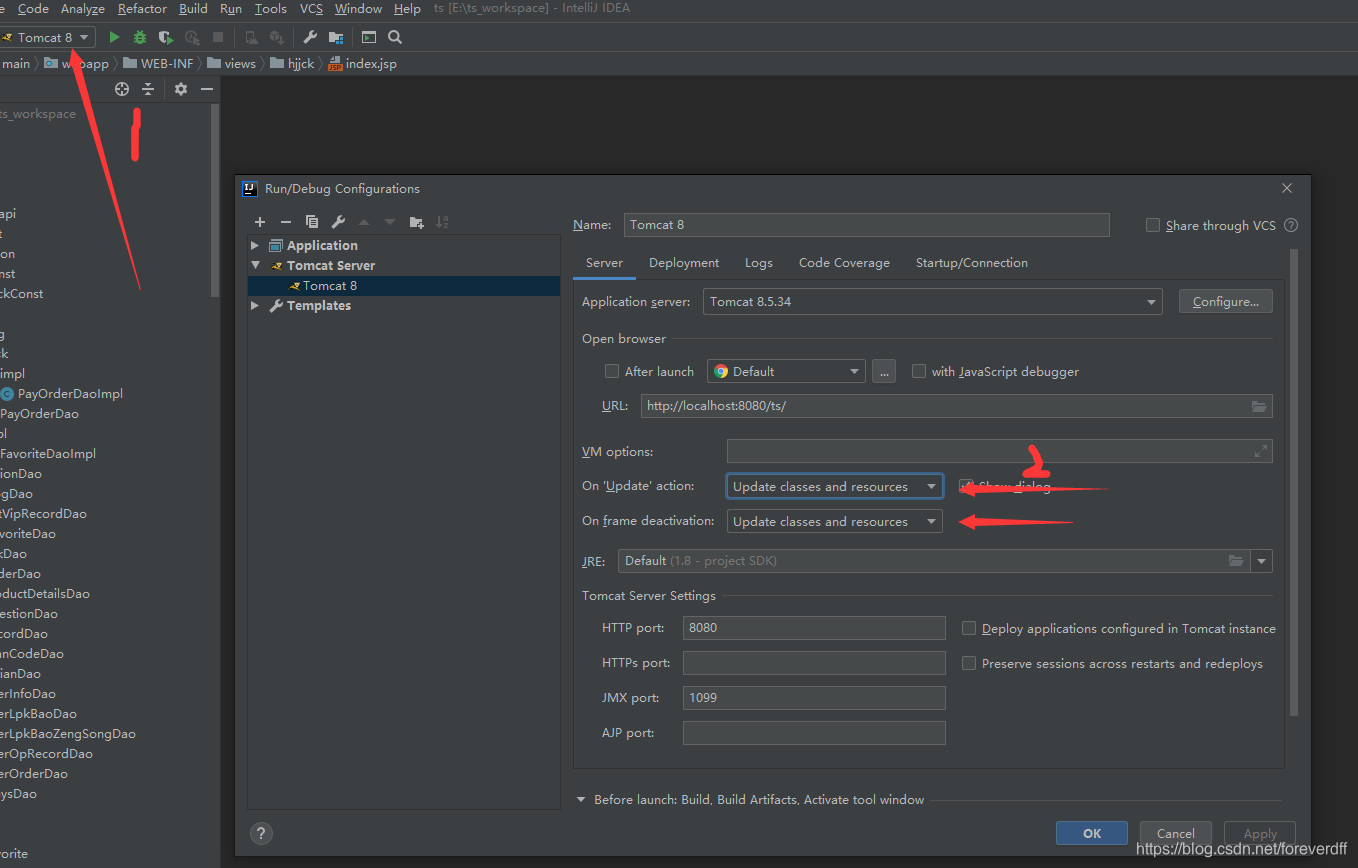Collapse Before launch section
This screenshot has height=868, width=1358.
[581, 800]
